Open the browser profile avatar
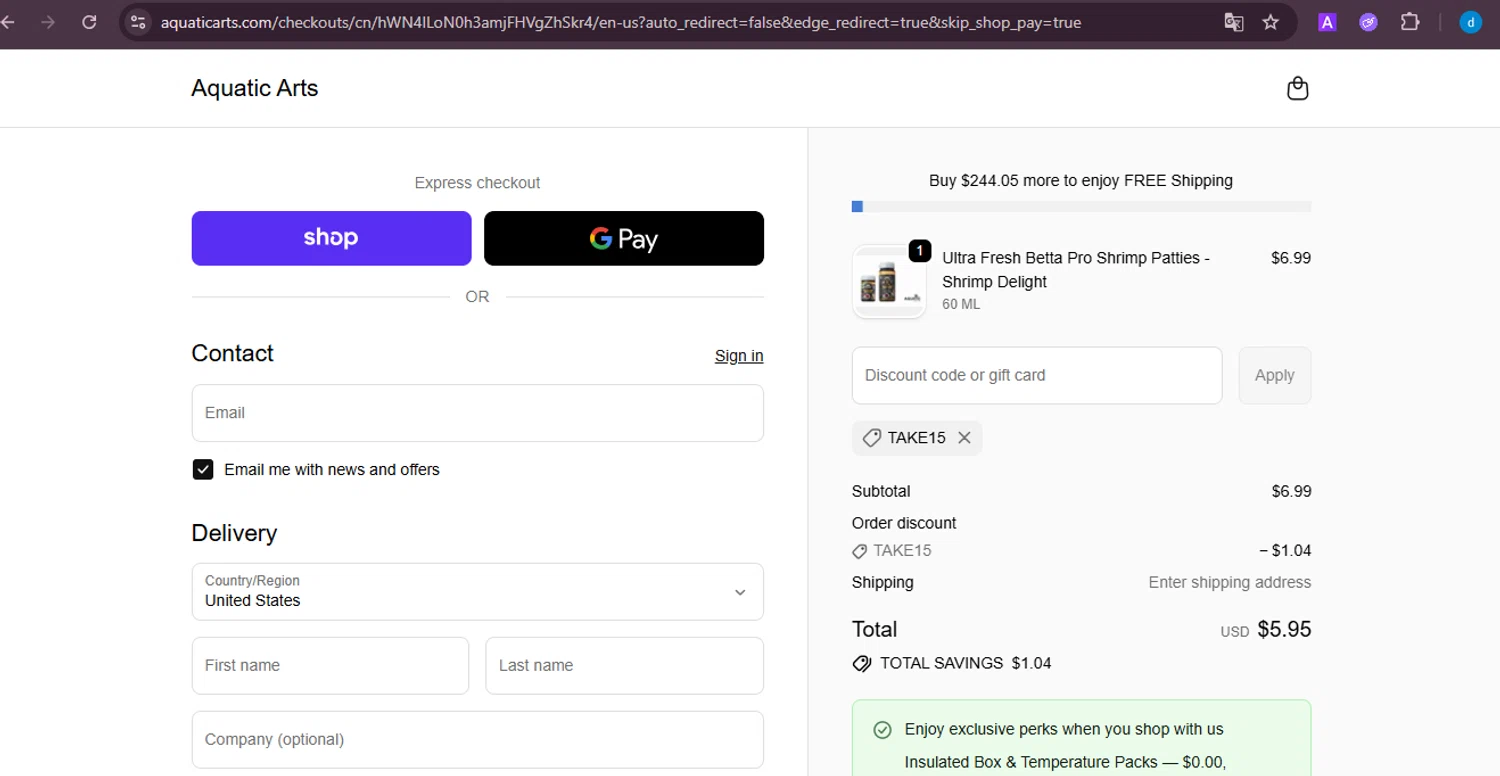Viewport: 1500px width, 776px height. [1470, 22]
